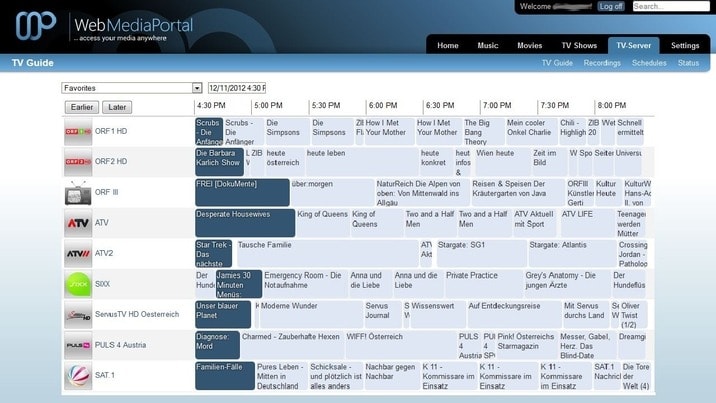Open the Recordings submenu link
This screenshot has width=716, height=403.
[x=602, y=63]
